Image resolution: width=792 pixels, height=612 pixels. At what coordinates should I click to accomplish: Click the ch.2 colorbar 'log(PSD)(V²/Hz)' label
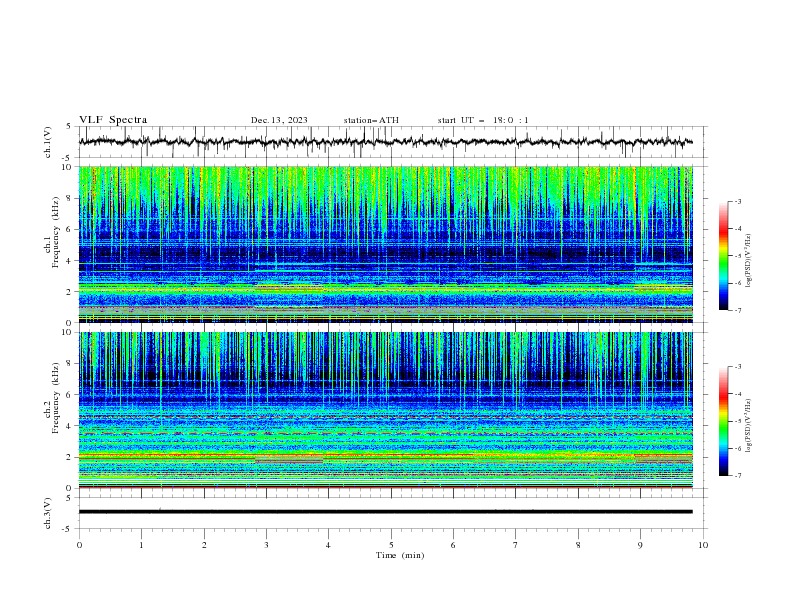click(x=748, y=425)
